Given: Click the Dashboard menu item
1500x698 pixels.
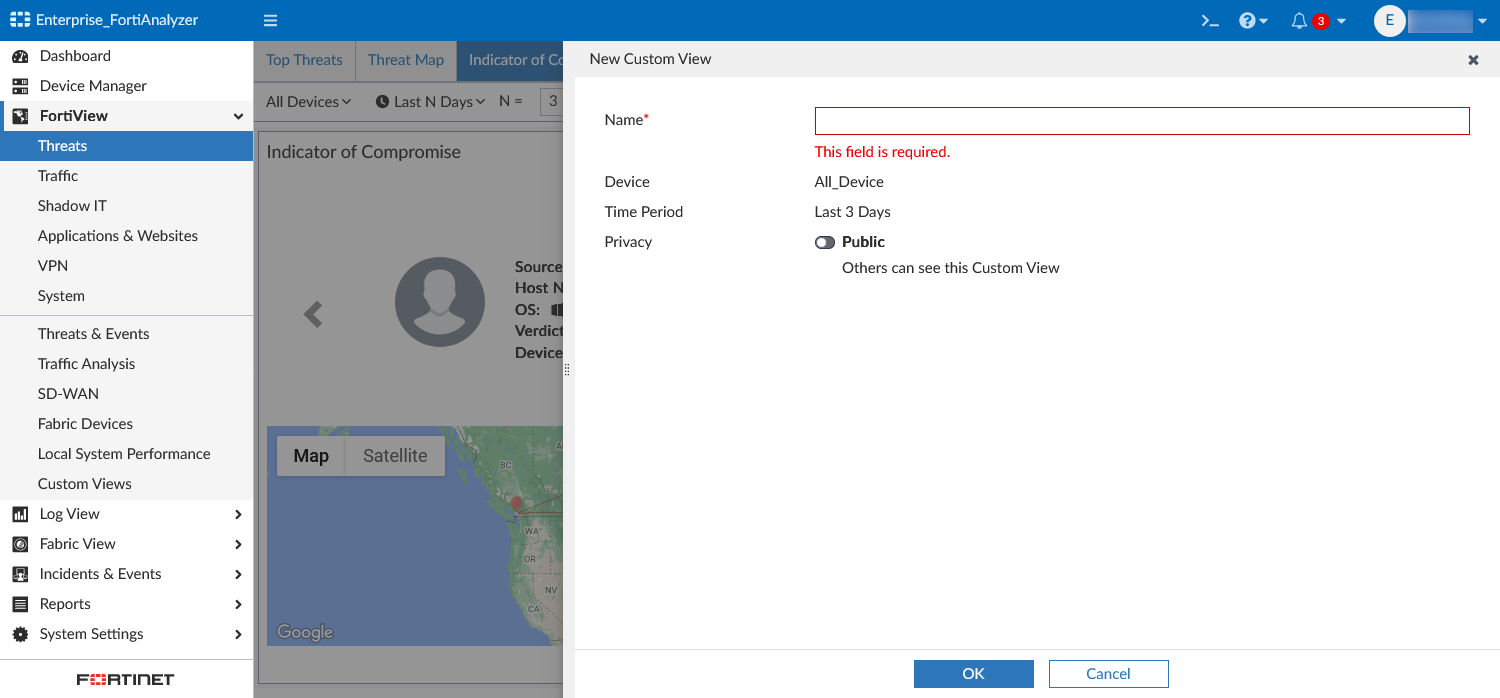Looking at the screenshot, I should (x=126, y=56).
